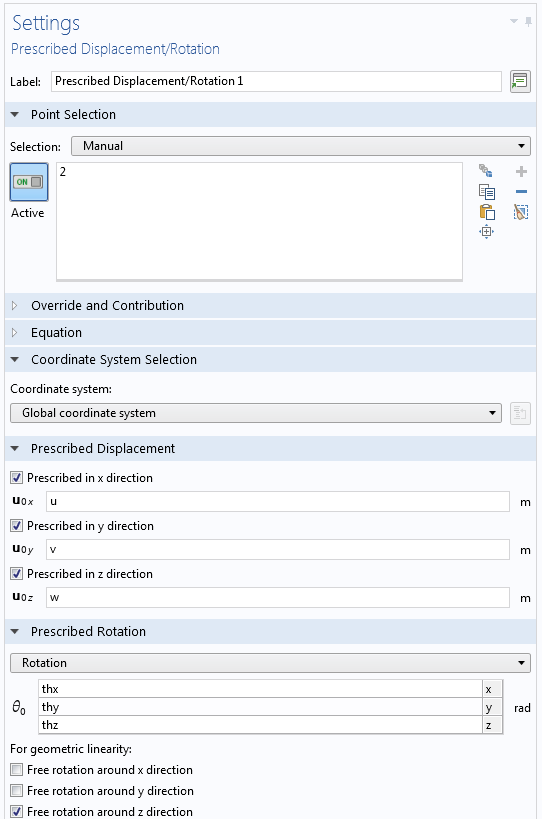542x819 pixels.
Task: Toggle the Active selection ON switch
Action: (29, 182)
